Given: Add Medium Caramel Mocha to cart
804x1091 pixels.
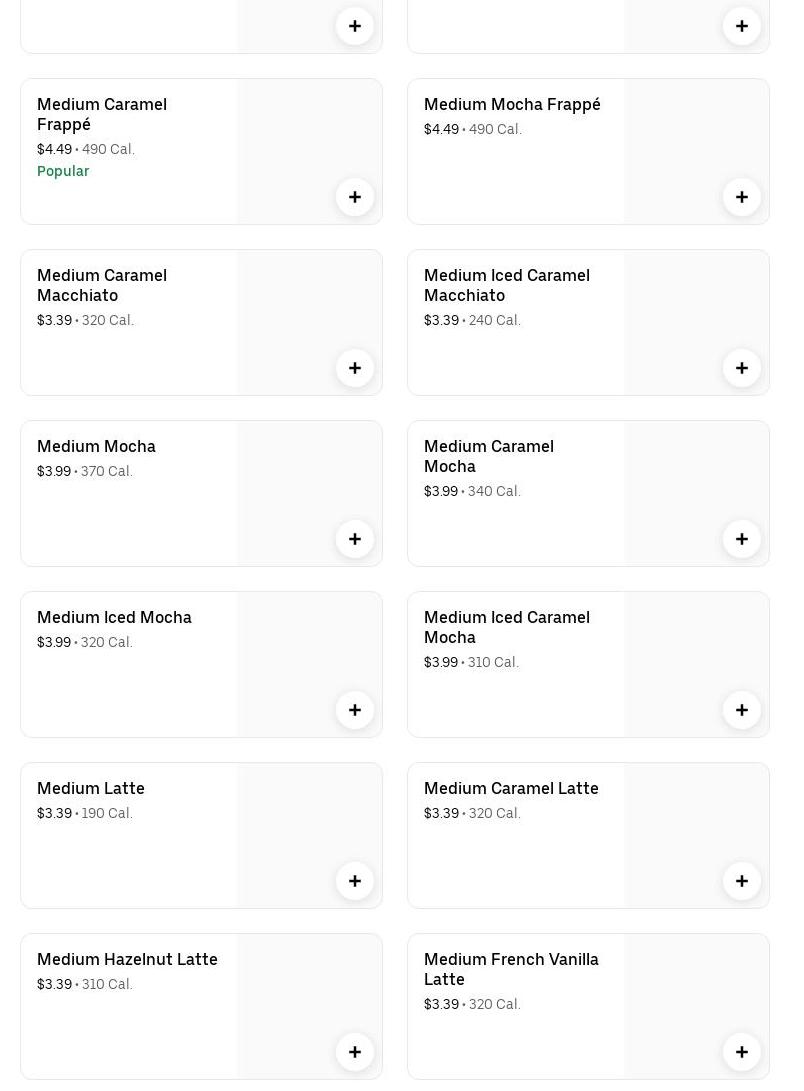Looking at the screenshot, I should pyautogui.click(x=742, y=539).
